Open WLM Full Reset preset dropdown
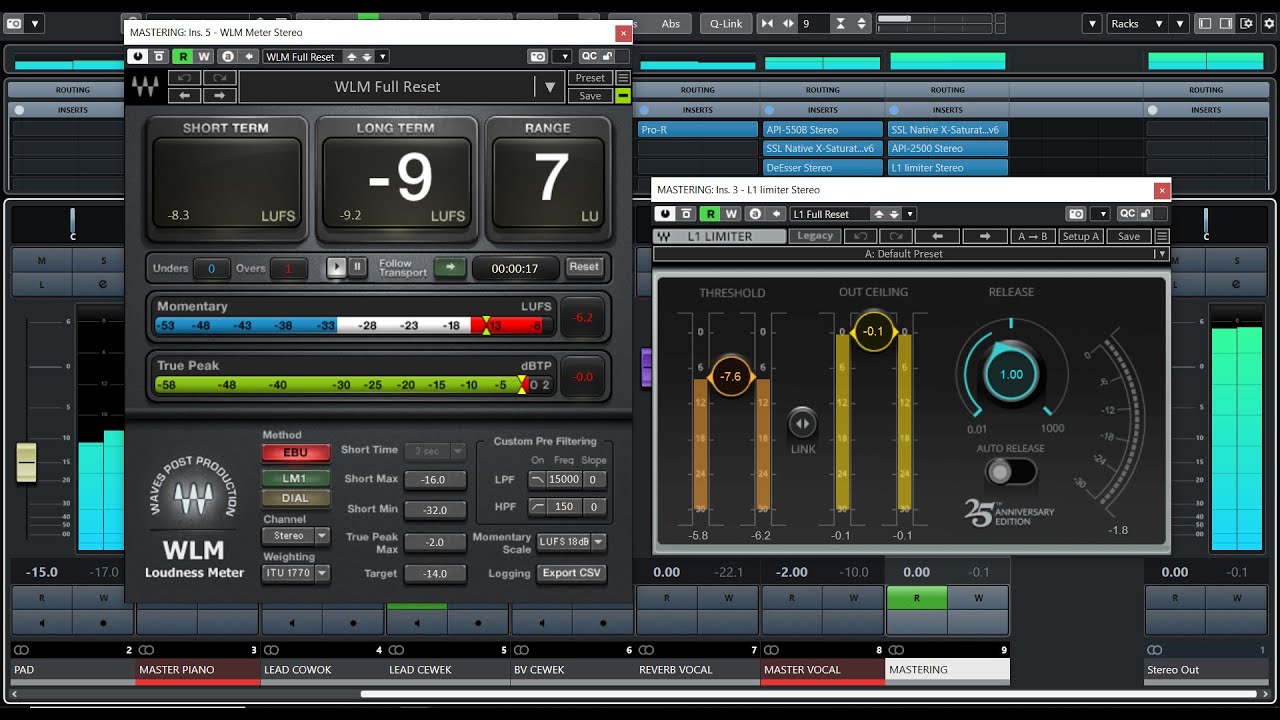The width and height of the screenshot is (1280, 720). [x=382, y=57]
